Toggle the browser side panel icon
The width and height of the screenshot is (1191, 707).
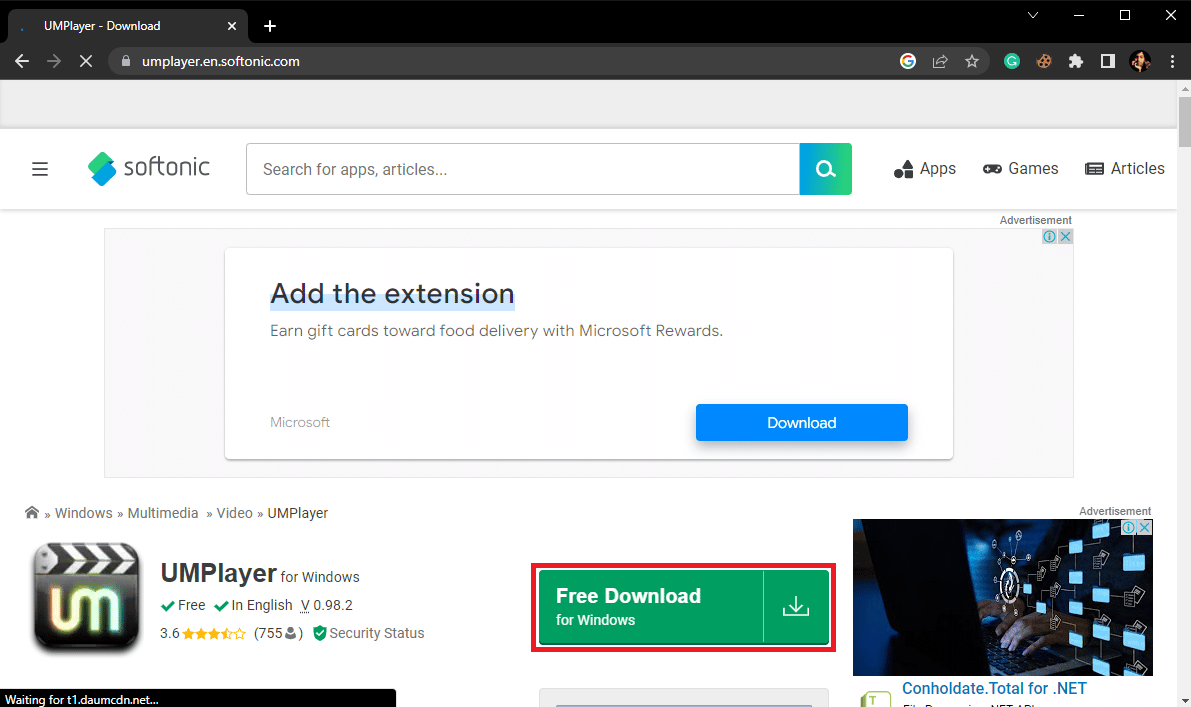pos(1107,61)
